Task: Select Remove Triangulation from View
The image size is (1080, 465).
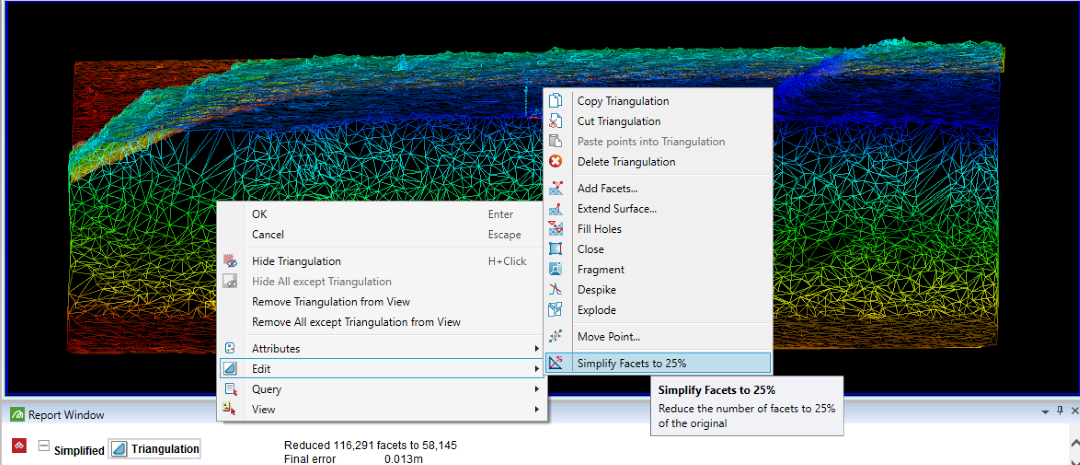Action: coord(330,301)
